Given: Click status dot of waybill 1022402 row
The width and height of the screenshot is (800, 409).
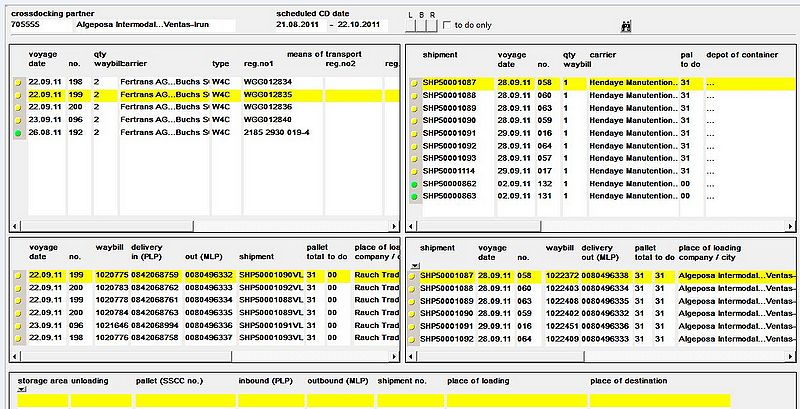Looking at the screenshot, I should (x=413, y=314).
